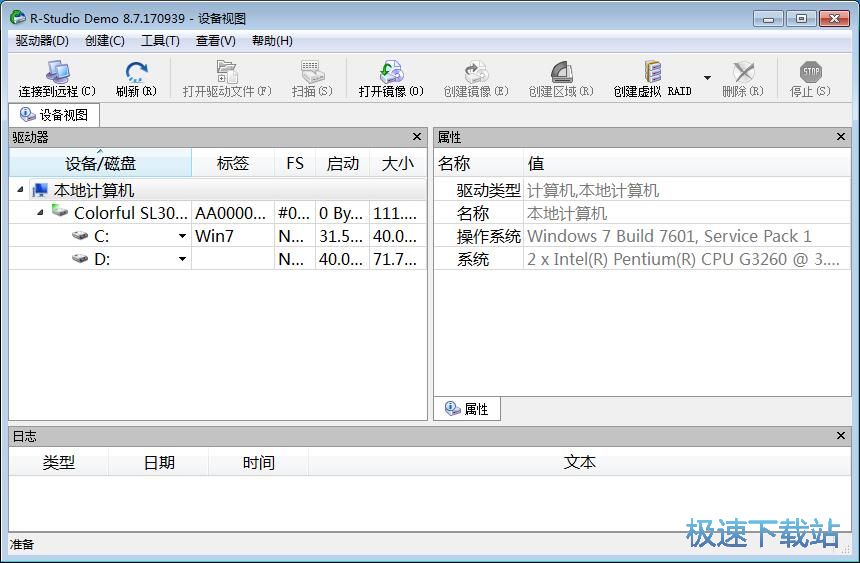Click the Refresh (刷新) toolbar icon

tap(136, 72)
